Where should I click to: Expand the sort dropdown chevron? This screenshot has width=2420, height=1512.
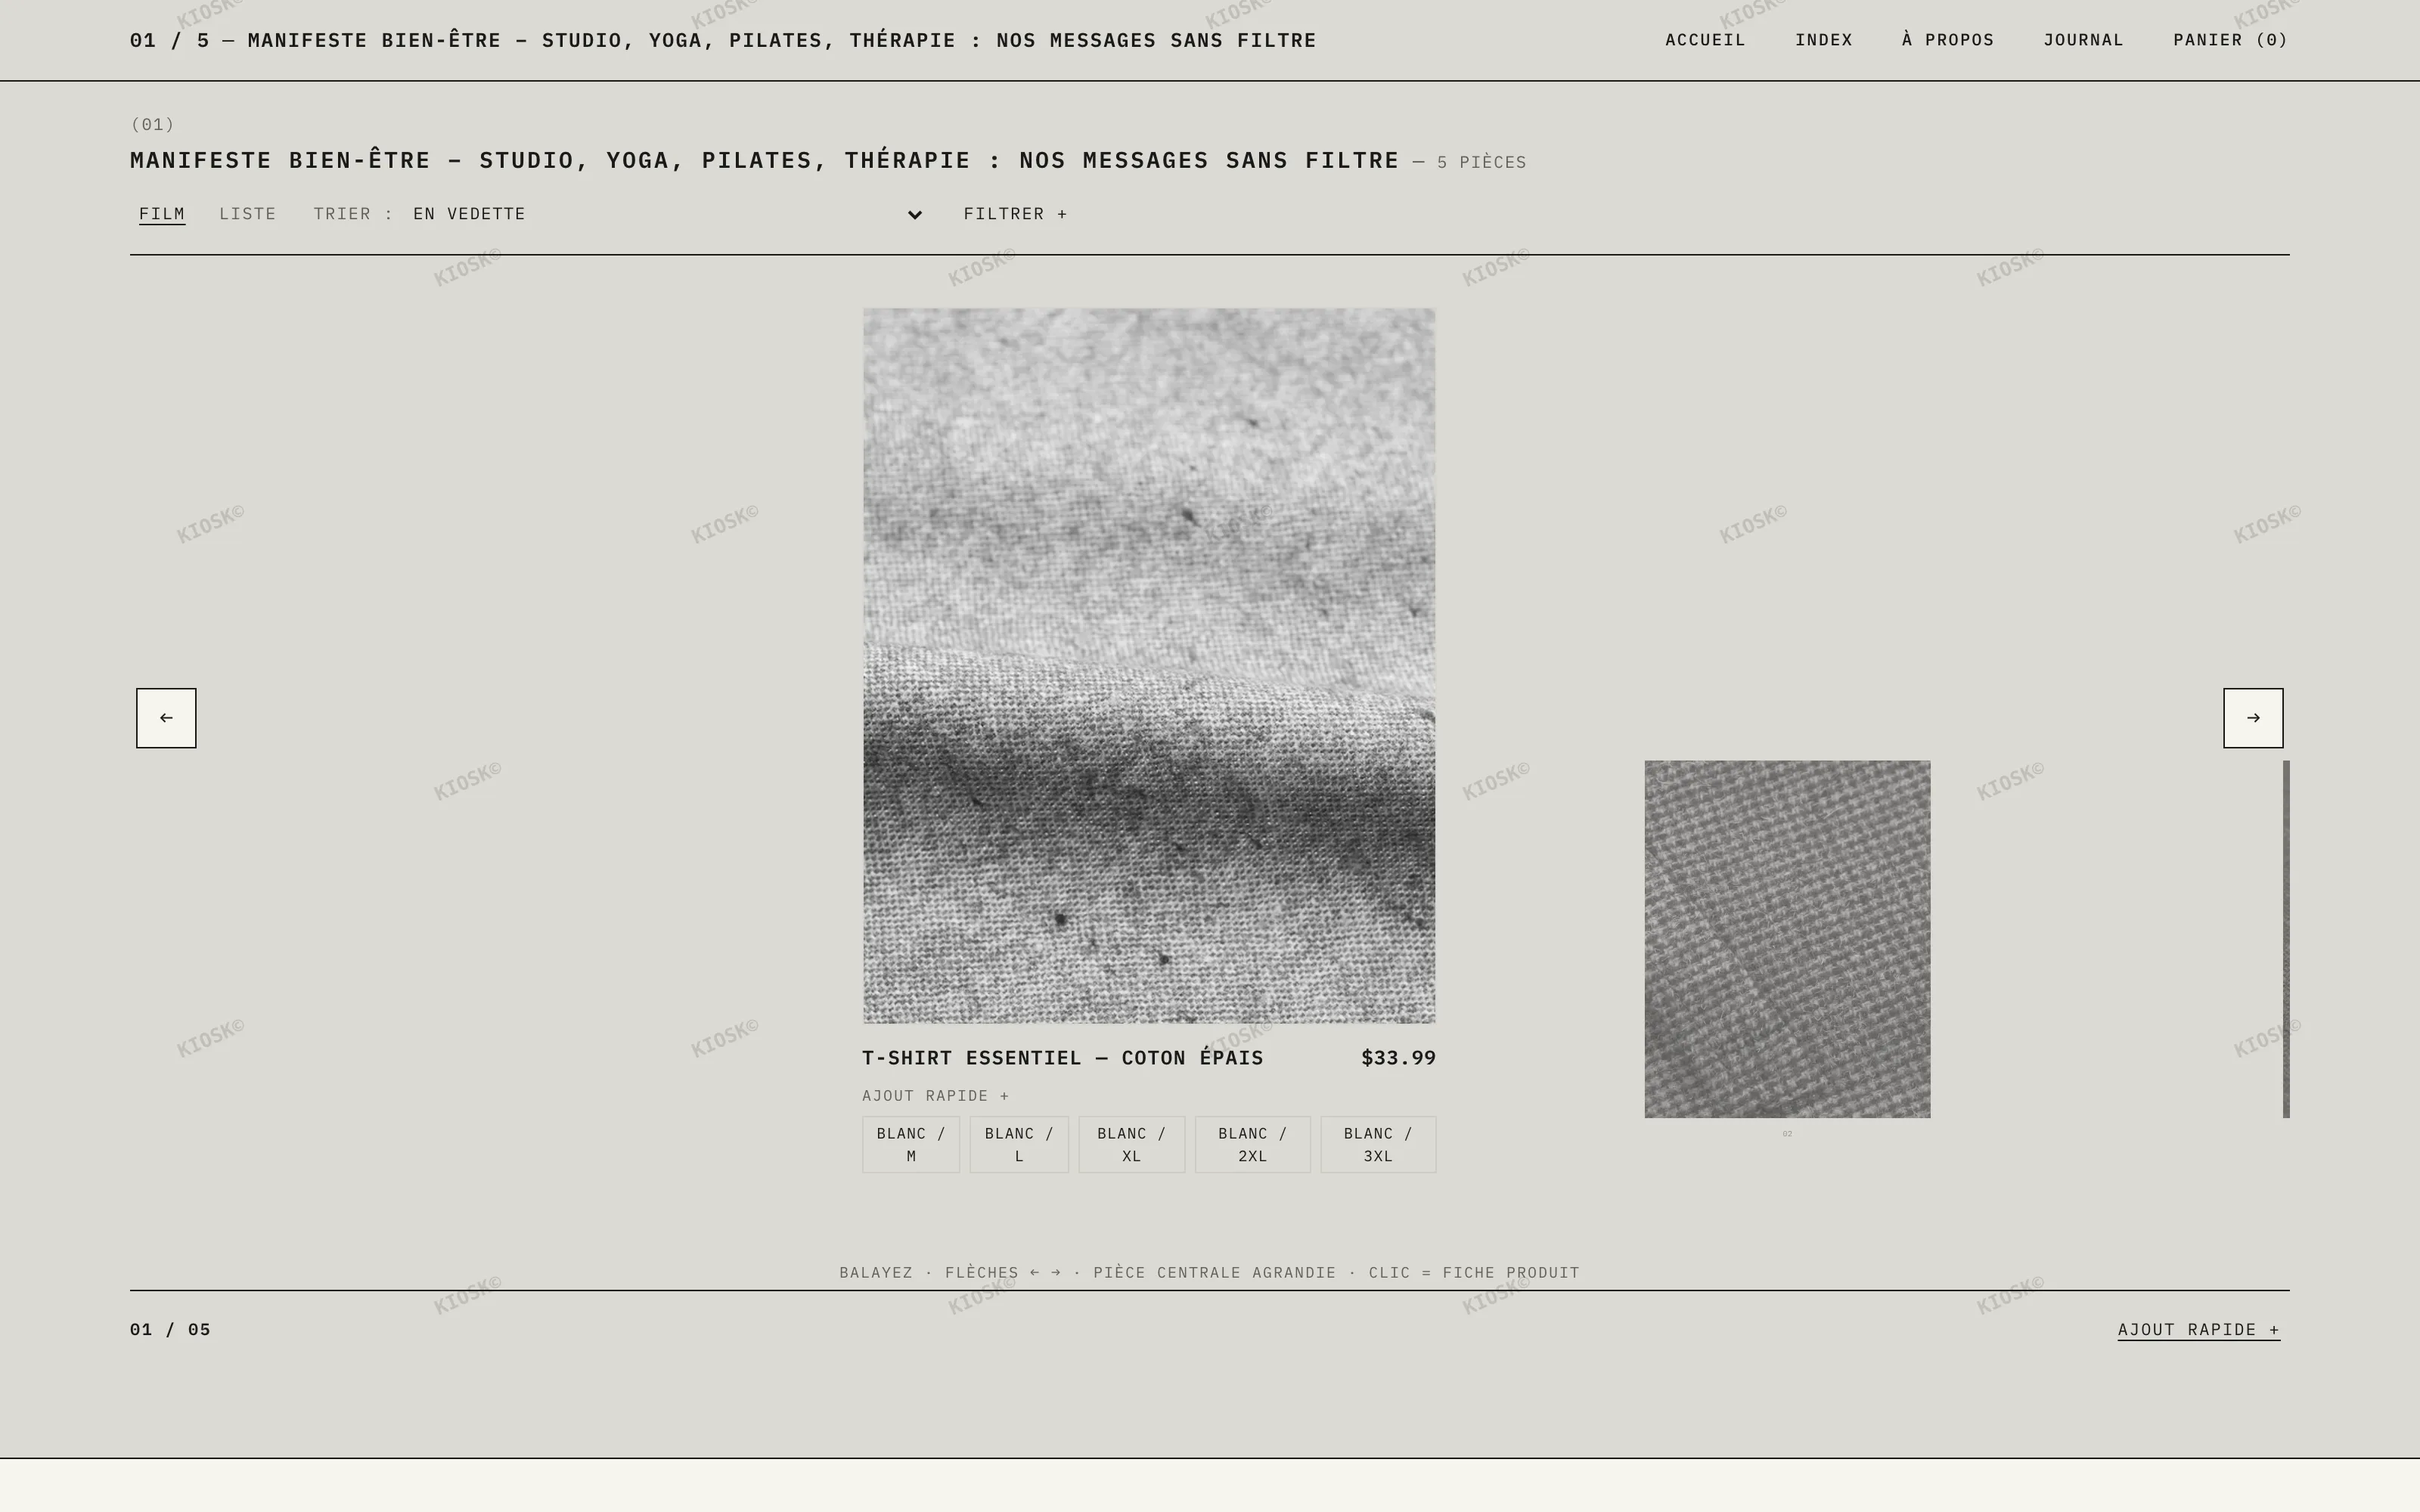914,215
